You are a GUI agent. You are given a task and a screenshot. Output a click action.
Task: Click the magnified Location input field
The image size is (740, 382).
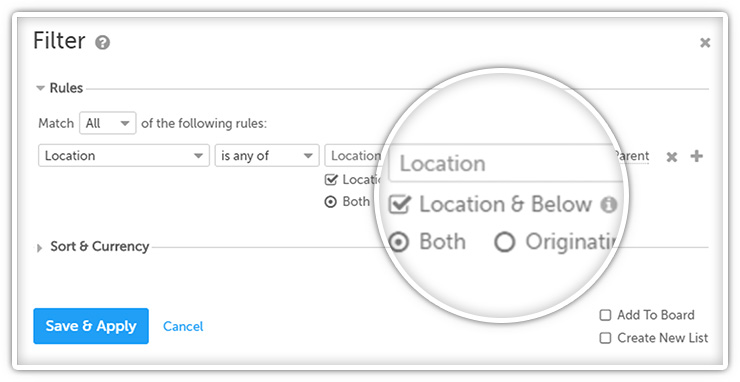pos(505,163)
